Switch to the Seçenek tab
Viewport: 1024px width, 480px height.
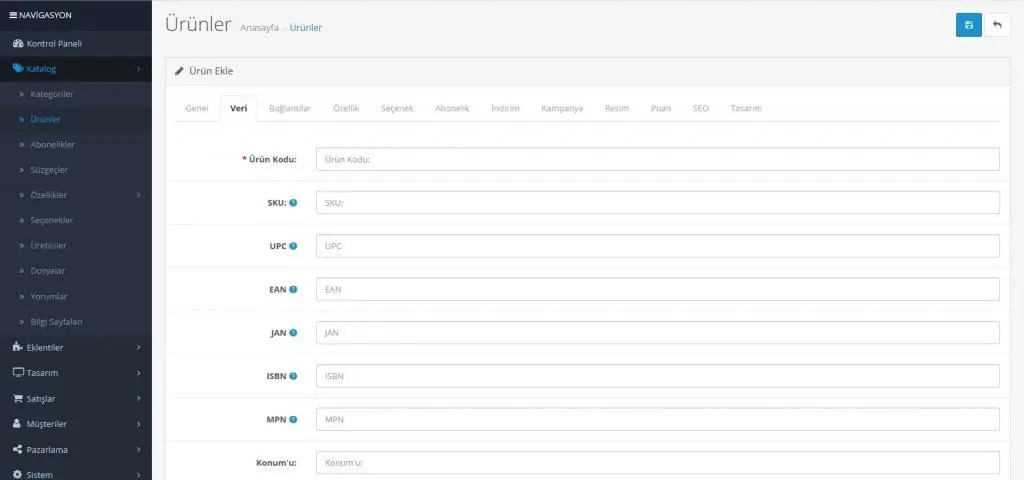397,108
